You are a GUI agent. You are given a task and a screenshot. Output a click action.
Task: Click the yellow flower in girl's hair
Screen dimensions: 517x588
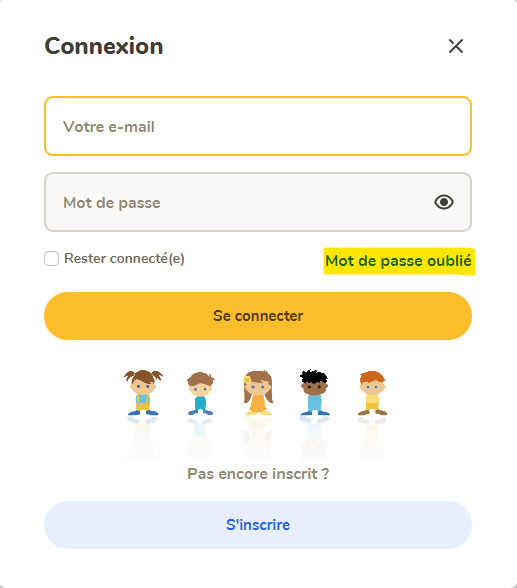click(x=247, y=380)
